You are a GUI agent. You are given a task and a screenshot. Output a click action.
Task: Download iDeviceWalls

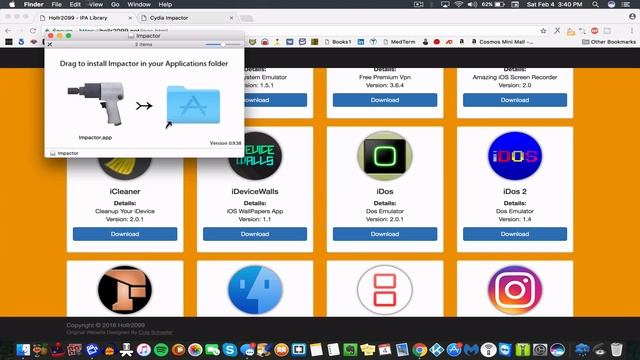point(255,234)
